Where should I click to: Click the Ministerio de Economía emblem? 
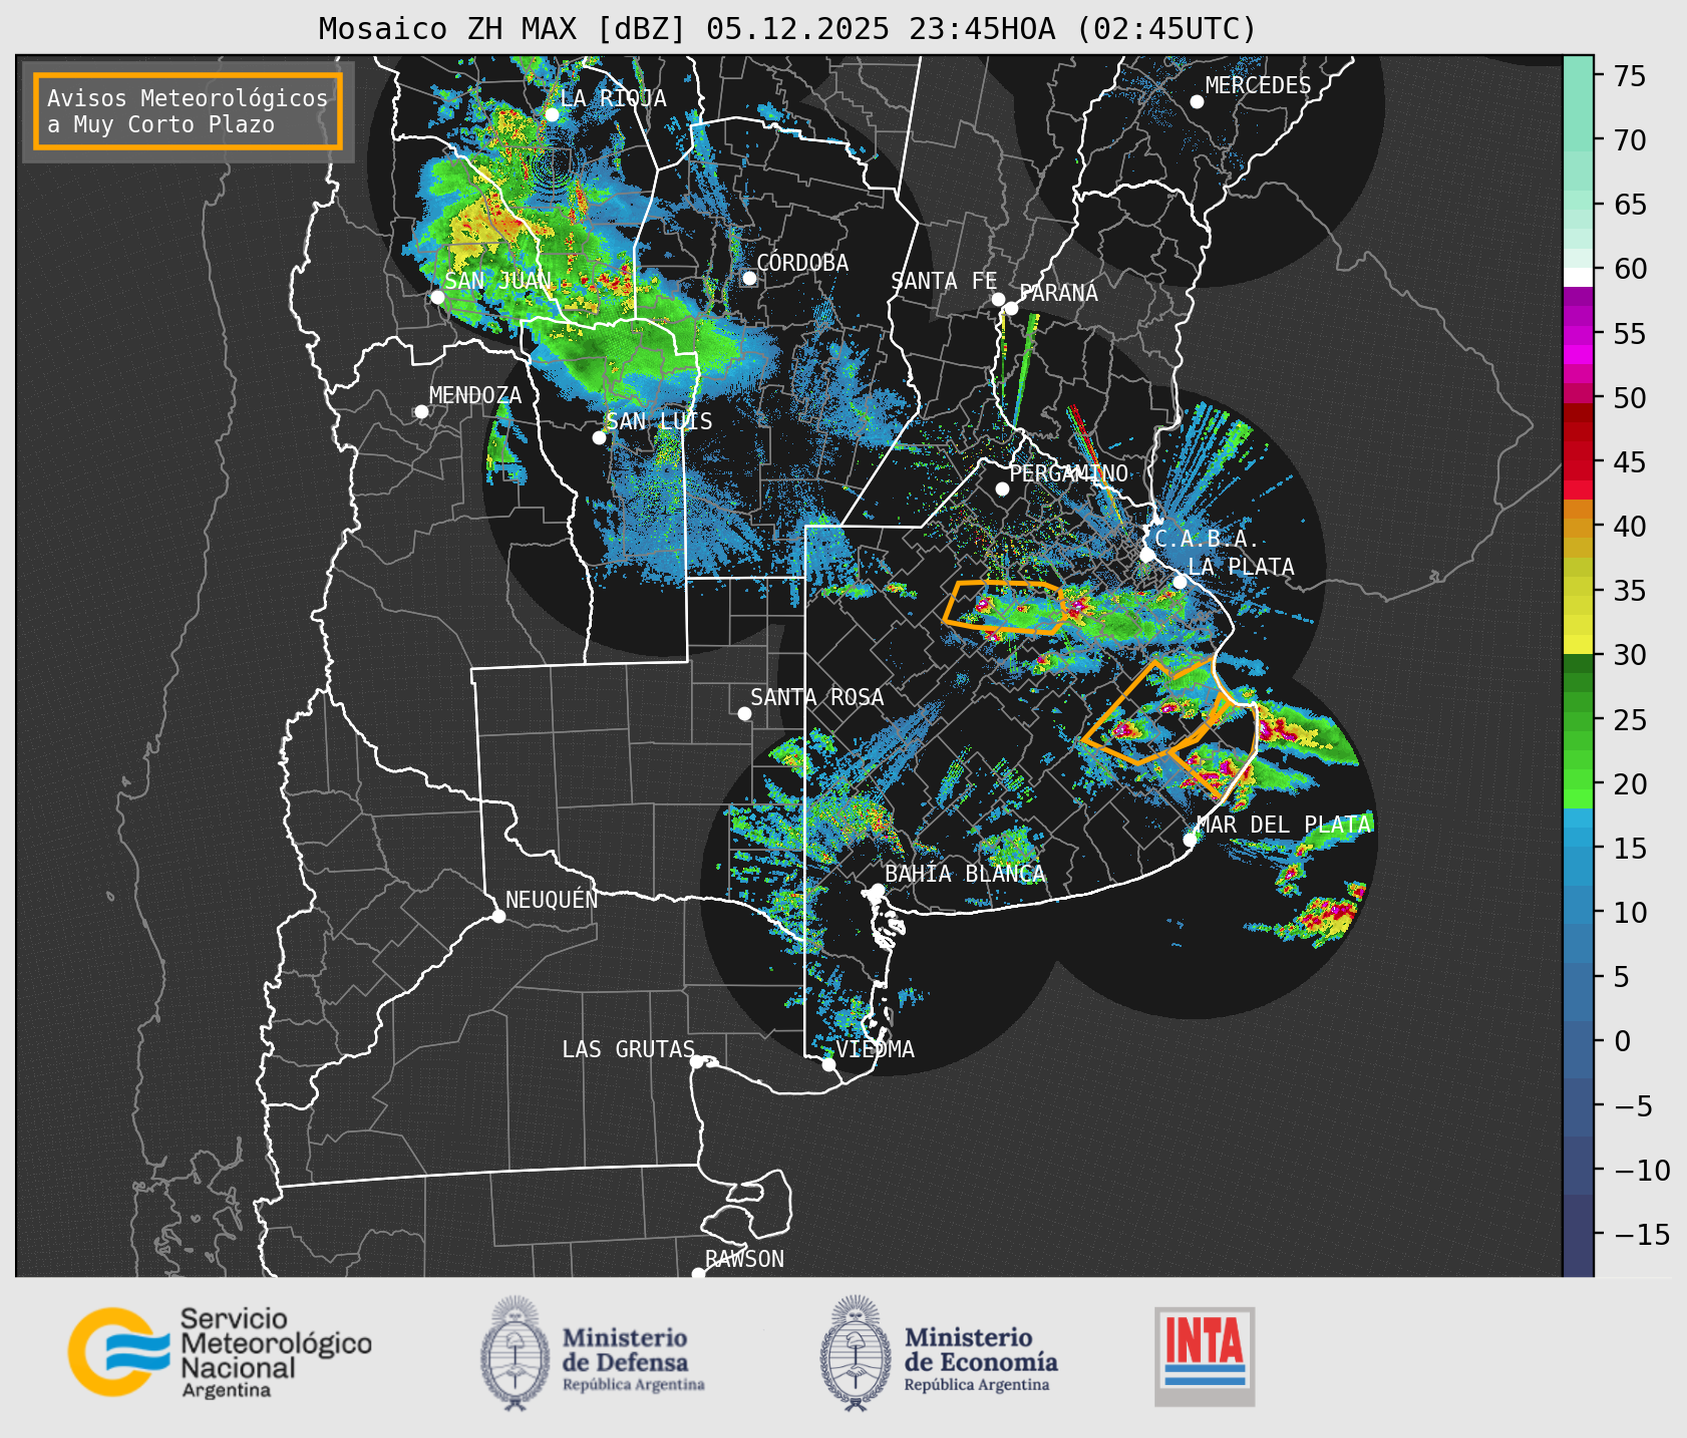(x=855, y=1353)
